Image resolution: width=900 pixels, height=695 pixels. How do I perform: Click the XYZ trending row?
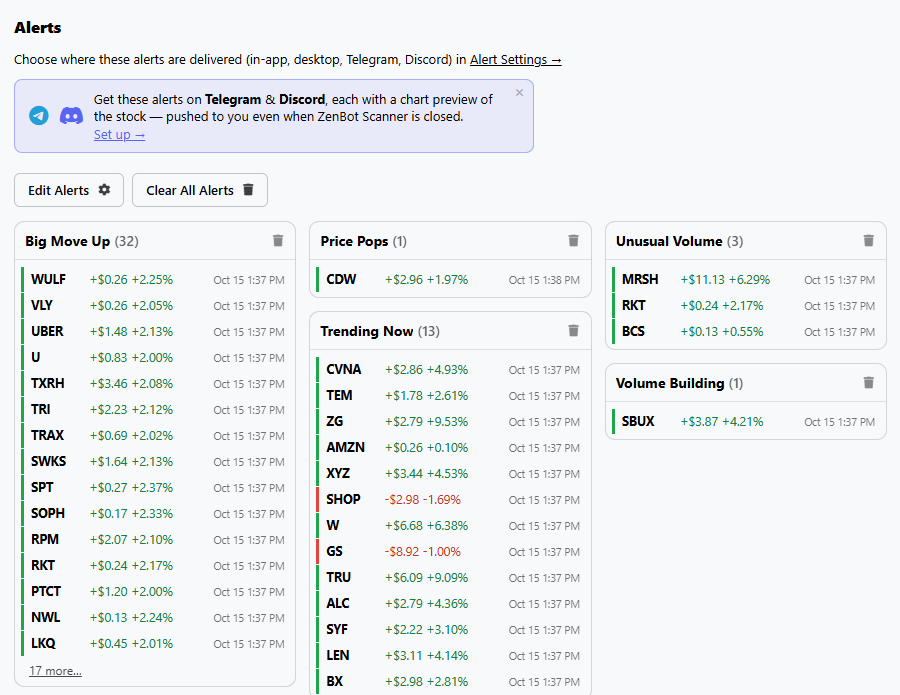[x=451, y=473]
